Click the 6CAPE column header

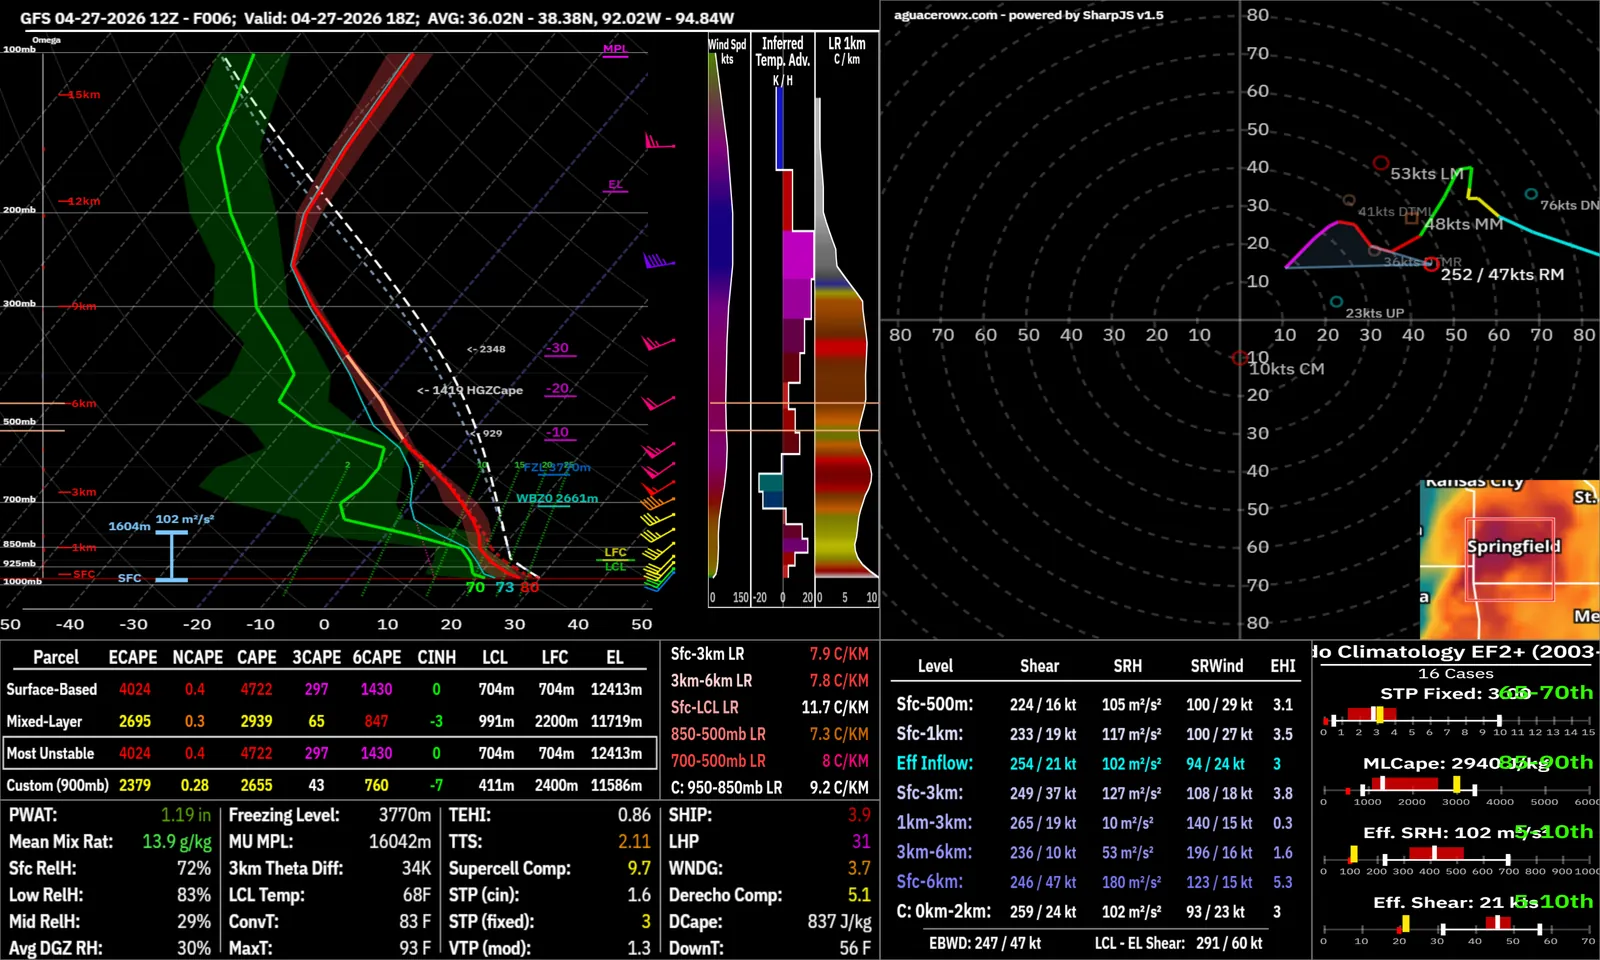376,657
